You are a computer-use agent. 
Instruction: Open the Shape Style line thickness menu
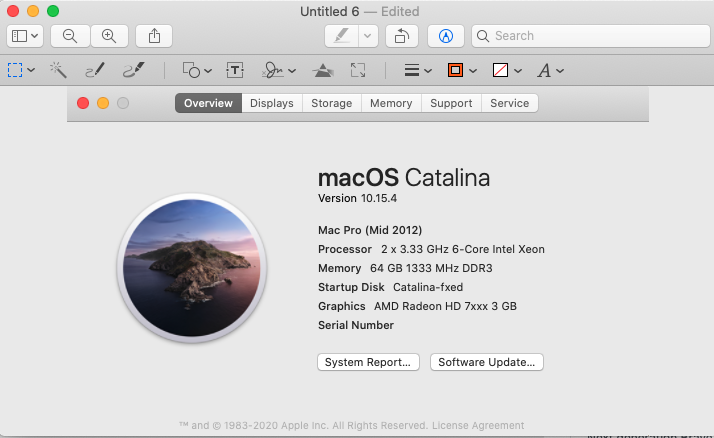pos(418,70)
